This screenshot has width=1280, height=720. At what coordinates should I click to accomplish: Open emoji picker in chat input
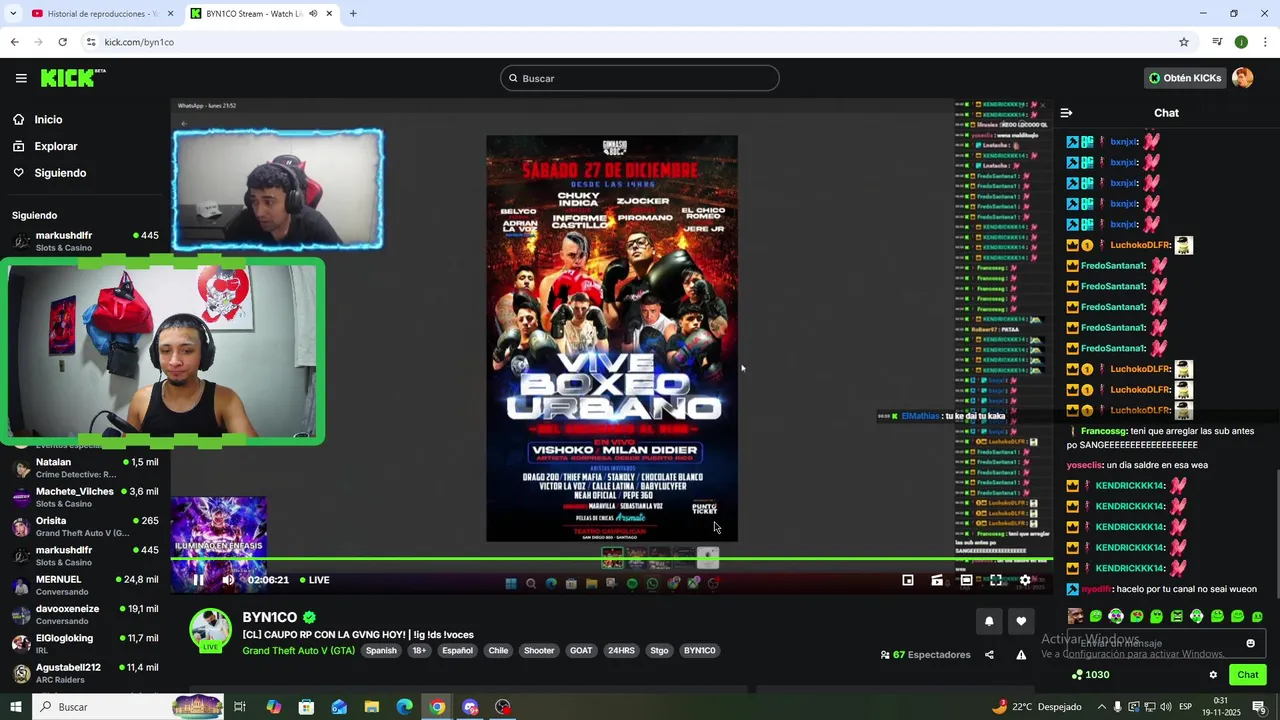coord(1250,643)
